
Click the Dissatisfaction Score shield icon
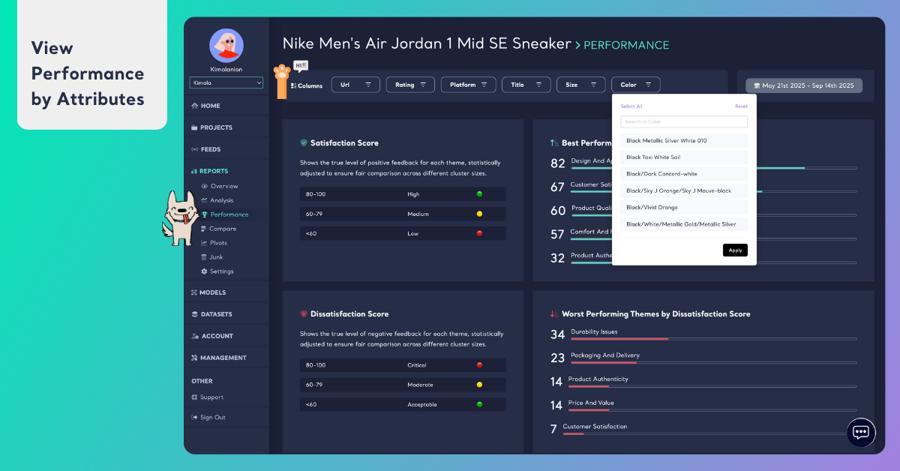point(304,314)
